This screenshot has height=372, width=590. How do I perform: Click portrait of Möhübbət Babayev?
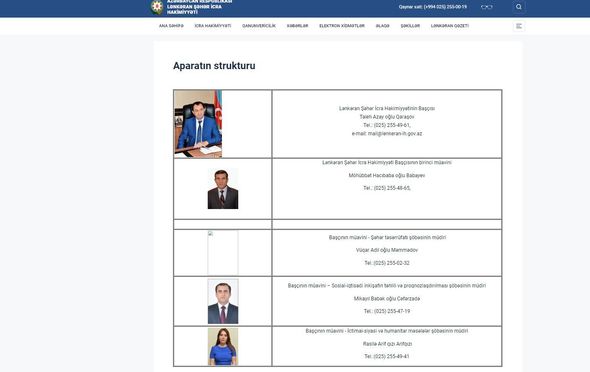[x=223, y=189]
